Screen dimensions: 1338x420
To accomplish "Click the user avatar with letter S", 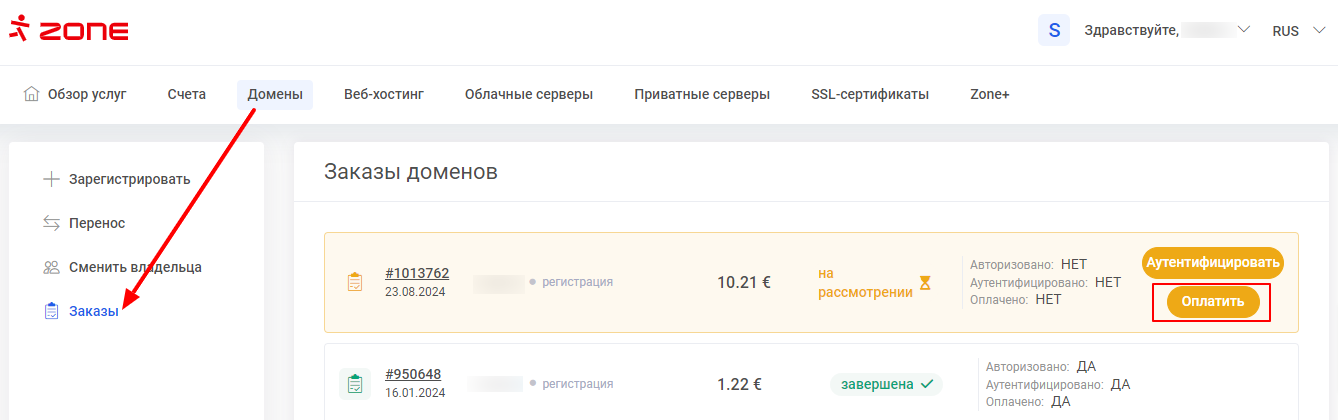I will point(1054,31).
